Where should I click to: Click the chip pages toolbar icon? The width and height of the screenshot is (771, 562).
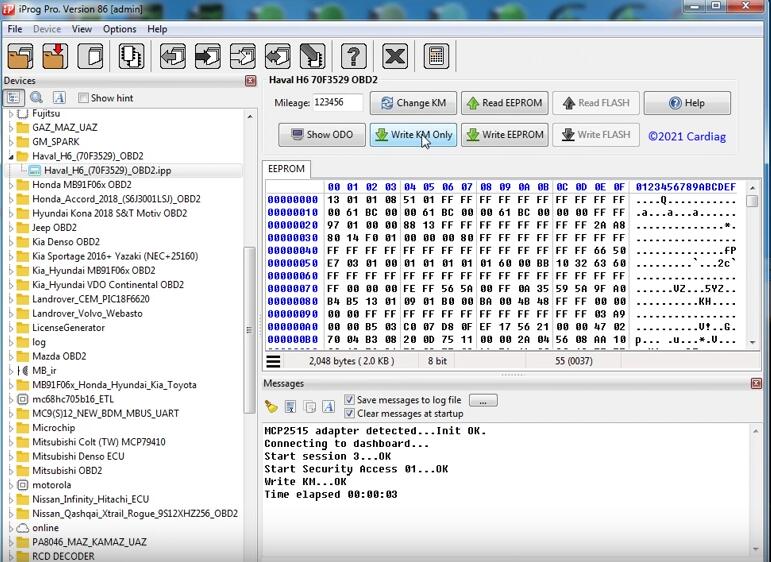click(x=131, y=56)
